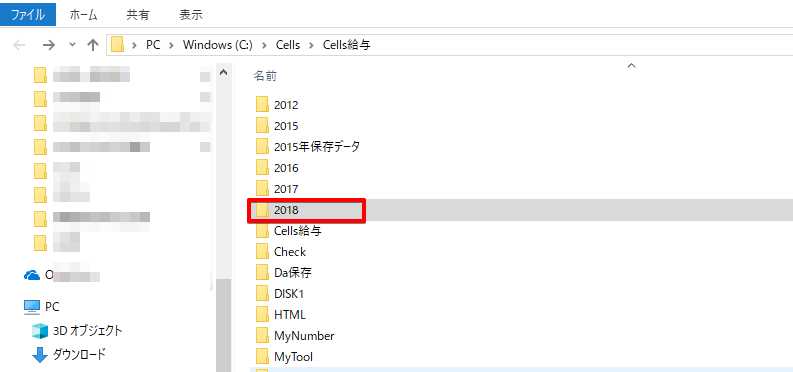Select the HTML folder icon
The height and width of the screenshot is (372, 793).
262,314
